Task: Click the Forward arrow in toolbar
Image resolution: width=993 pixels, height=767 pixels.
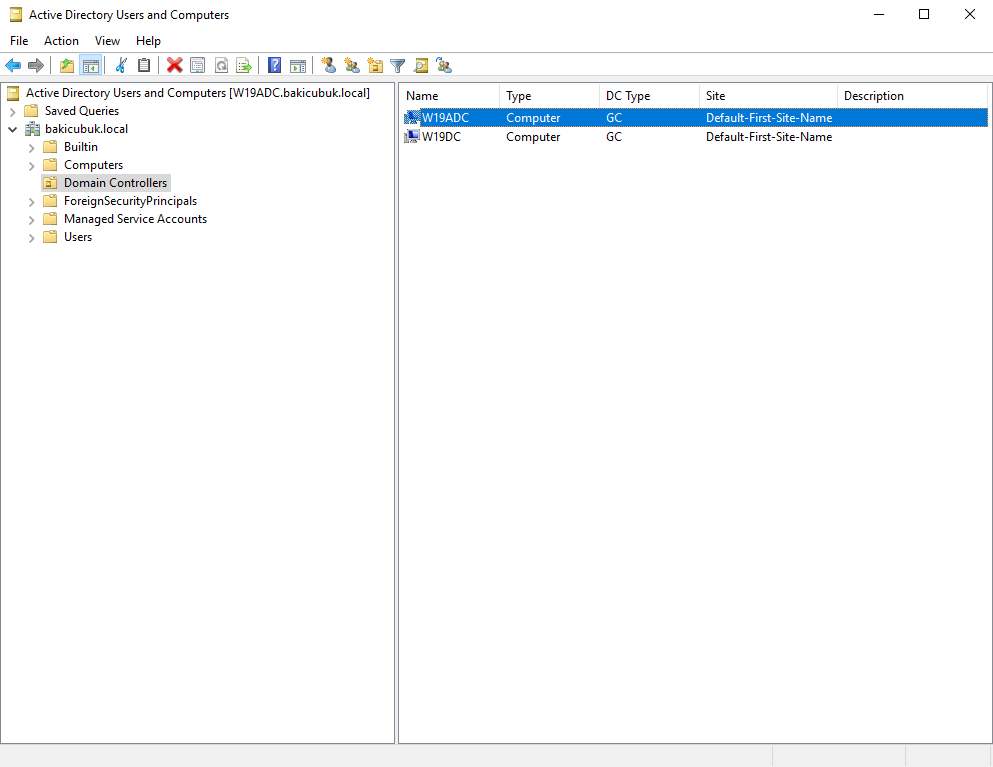Action: tap(36, 65)
